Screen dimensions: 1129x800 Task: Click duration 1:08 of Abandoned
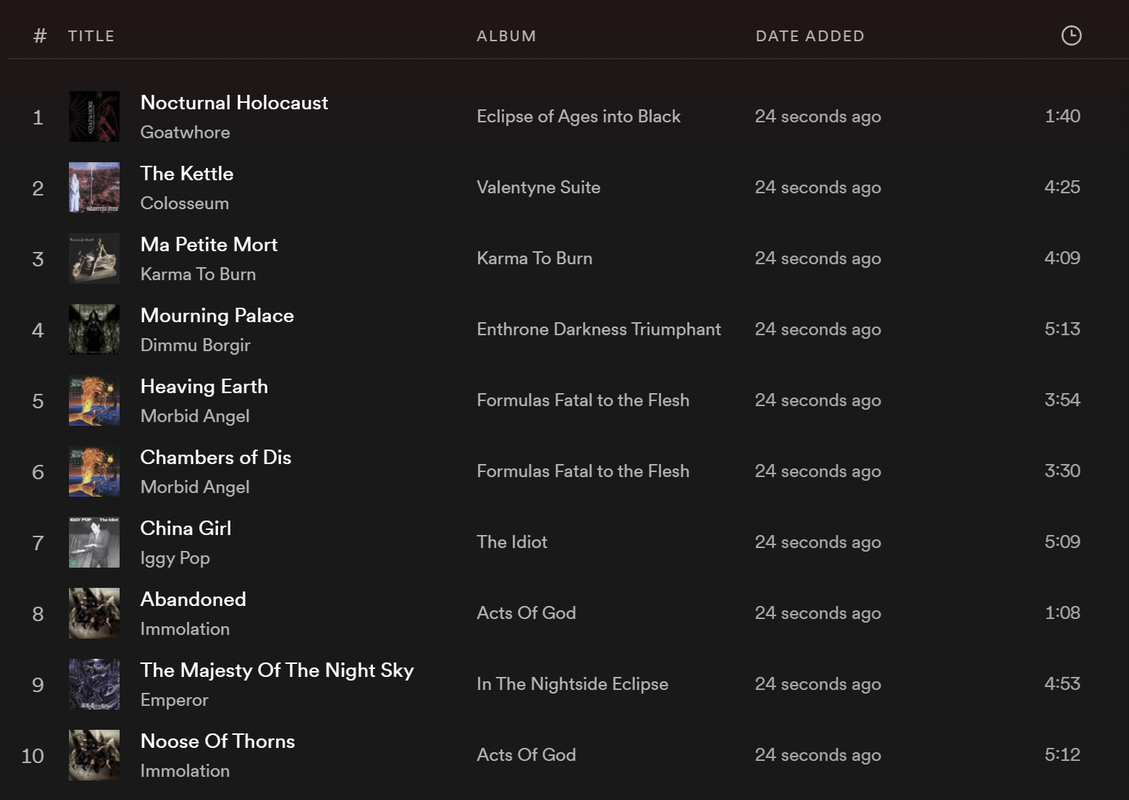click(x=1062, y=613)
